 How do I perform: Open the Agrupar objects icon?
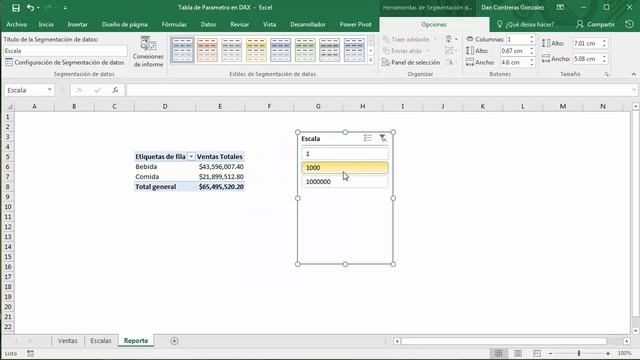click(450, 51)
